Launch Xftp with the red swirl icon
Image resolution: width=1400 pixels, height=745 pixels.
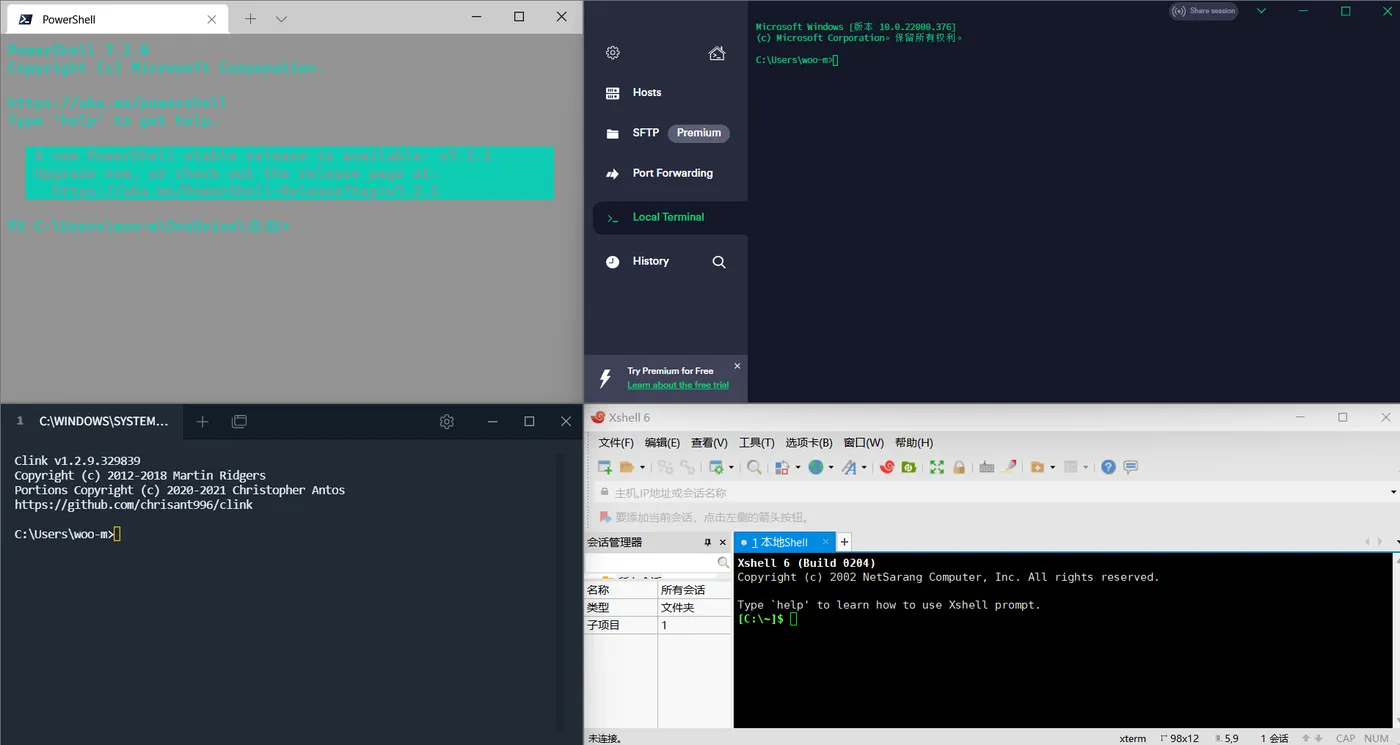pyautogui.click(x=887, y=467)
